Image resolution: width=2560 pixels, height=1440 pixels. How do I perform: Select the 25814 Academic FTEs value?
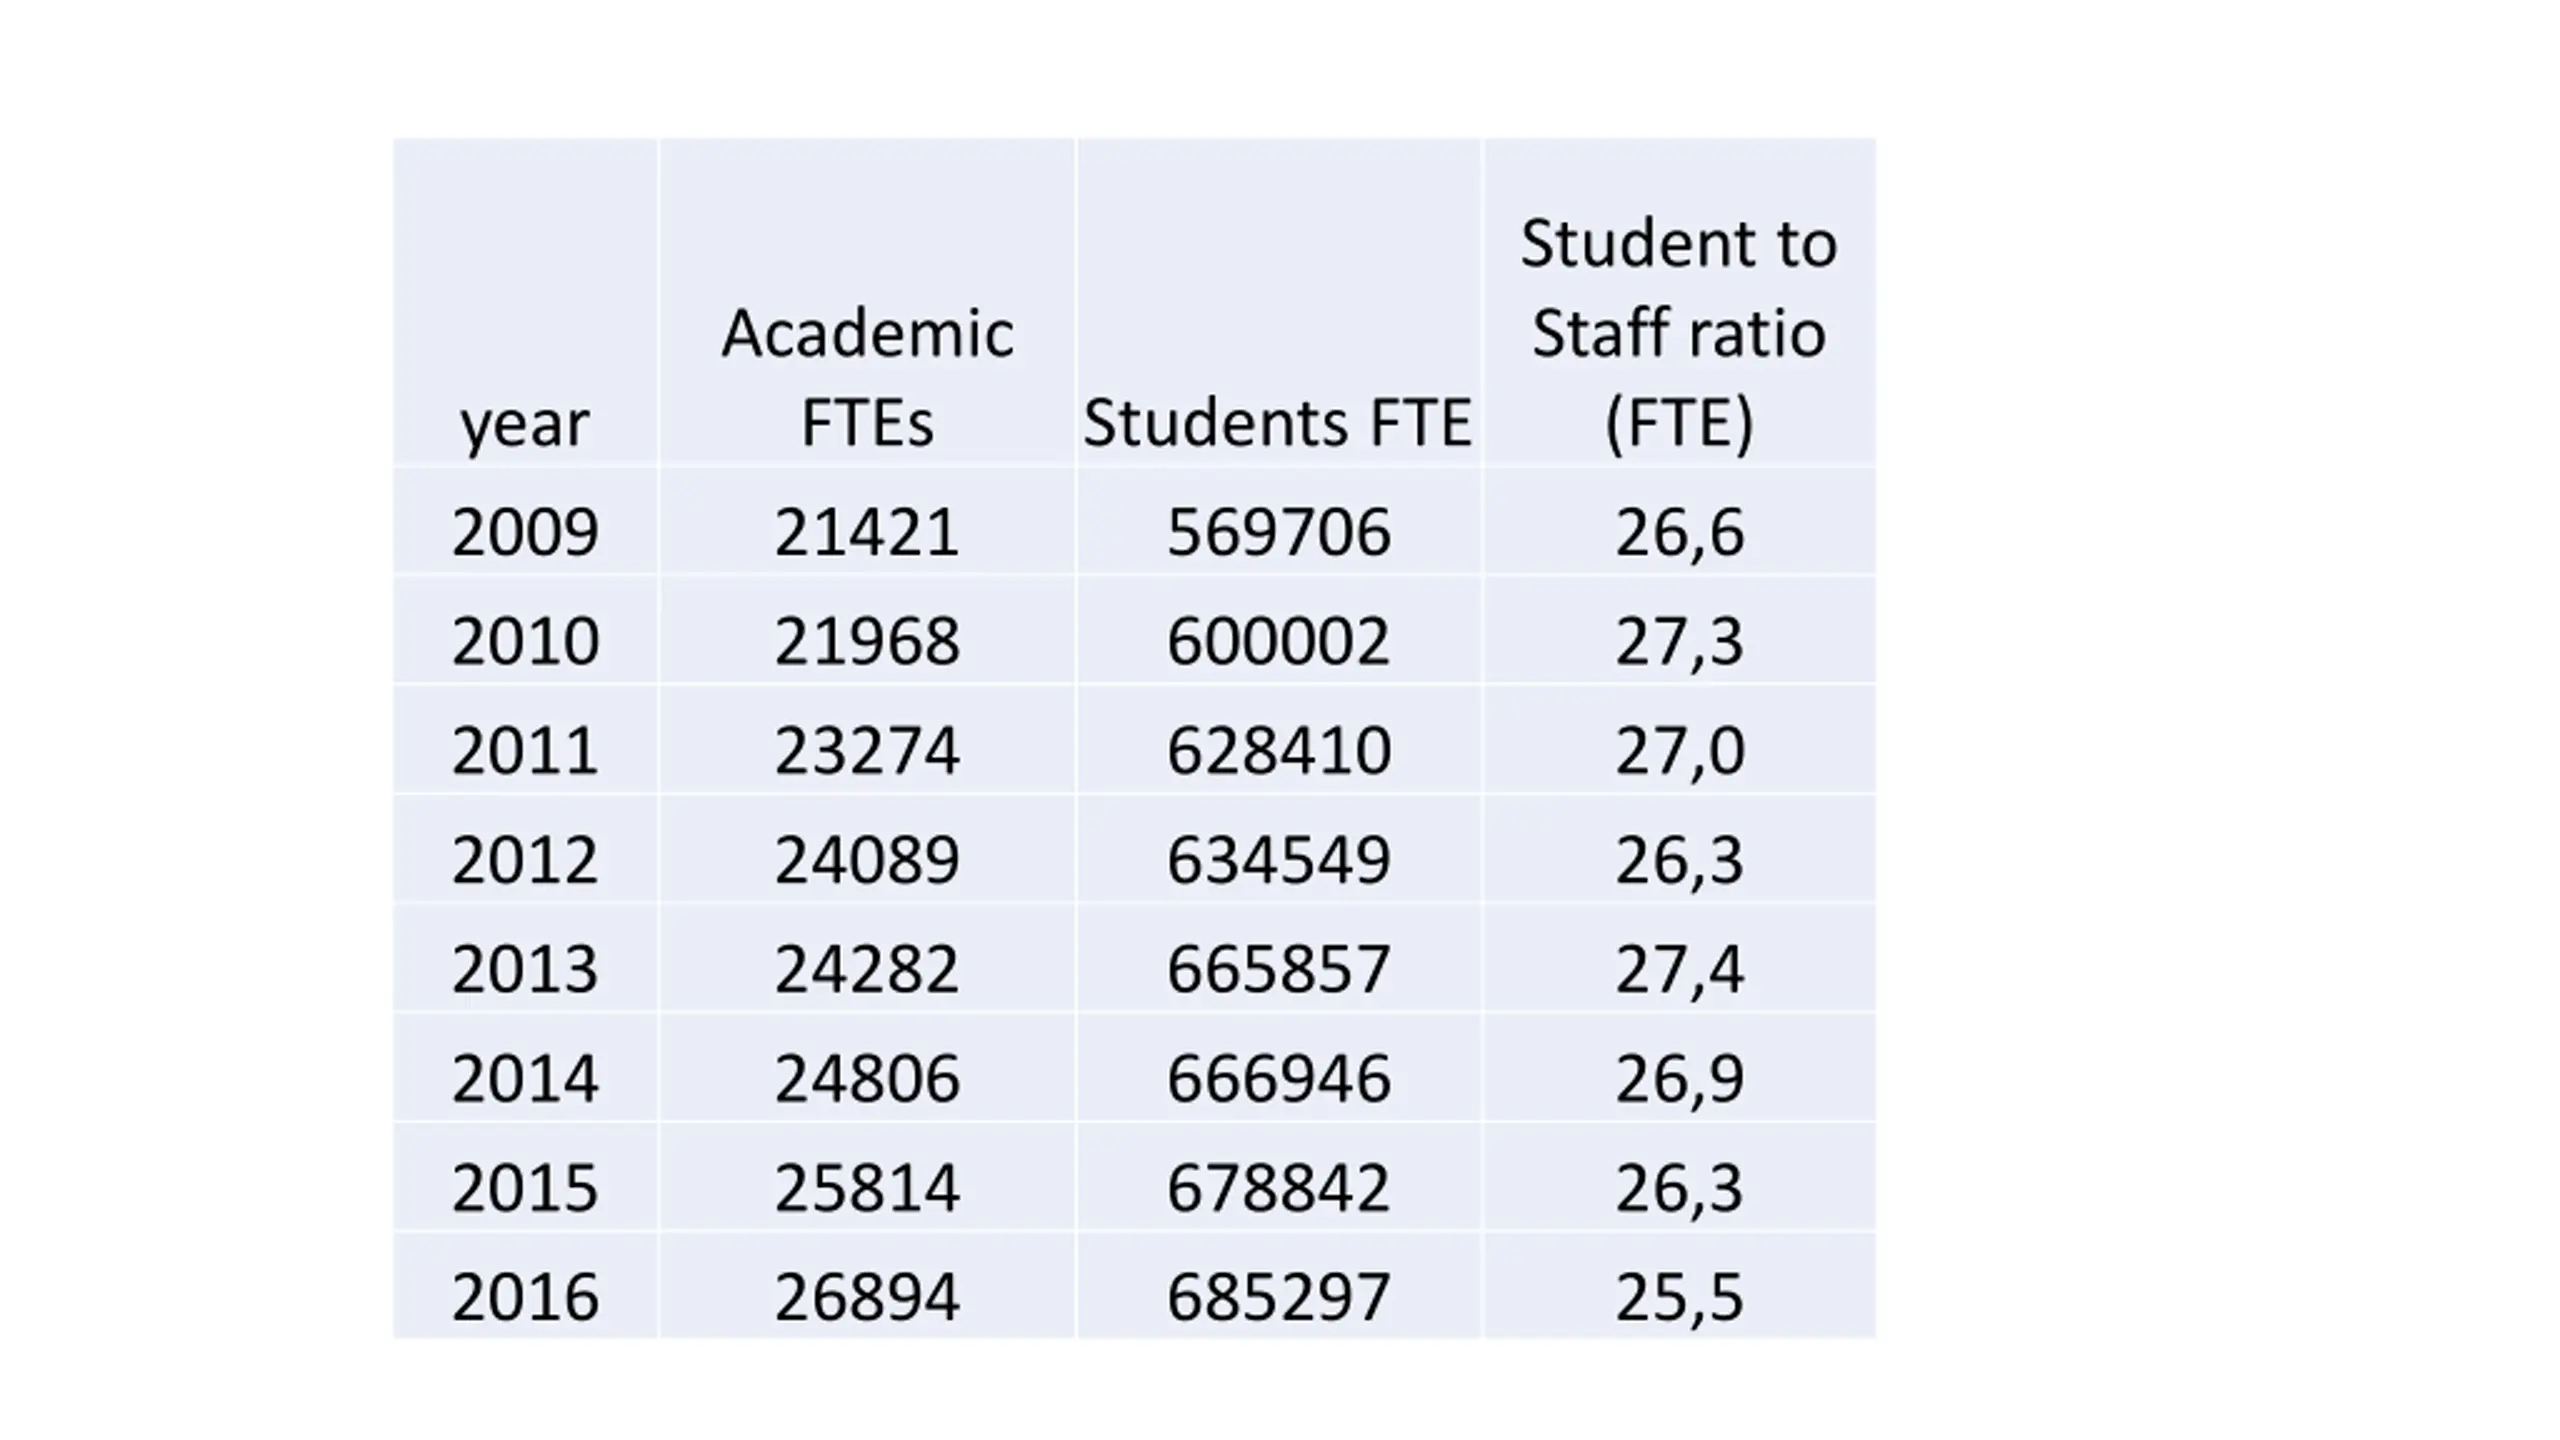(867, 1188)
